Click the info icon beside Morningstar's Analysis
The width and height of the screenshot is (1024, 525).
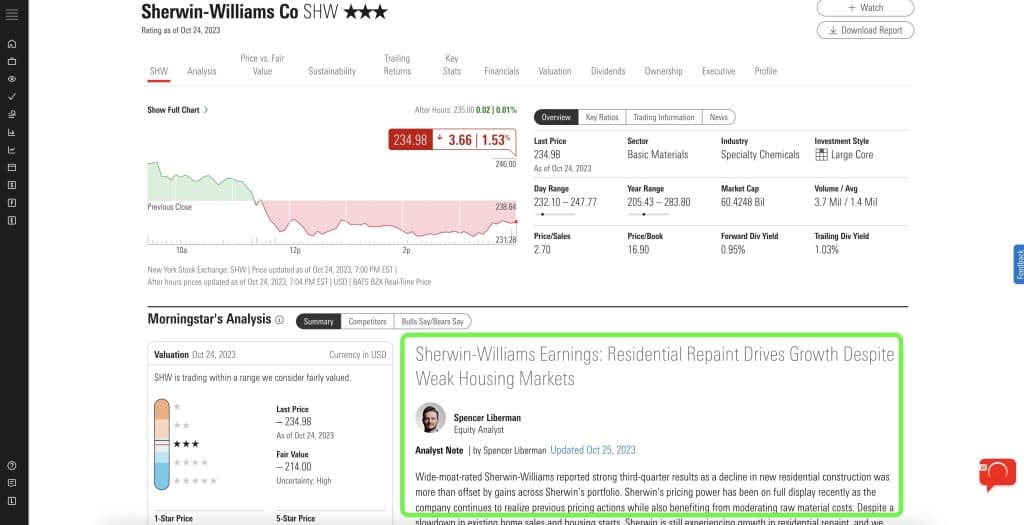coord(280,320)
